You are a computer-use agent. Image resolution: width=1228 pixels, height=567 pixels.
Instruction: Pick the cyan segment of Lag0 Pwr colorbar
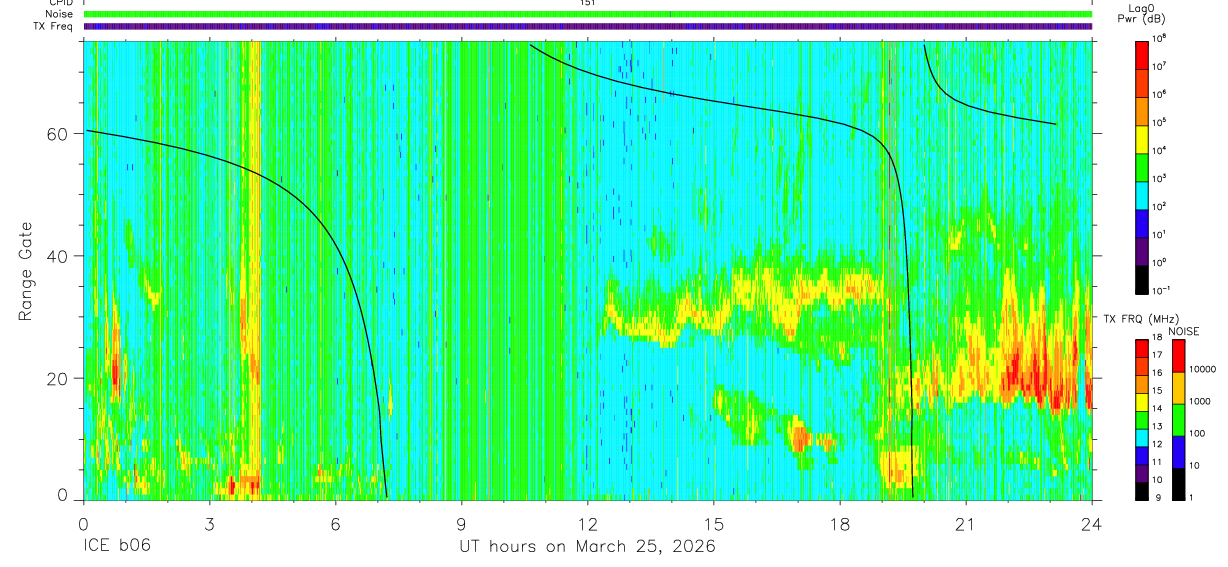point(1141,195)
